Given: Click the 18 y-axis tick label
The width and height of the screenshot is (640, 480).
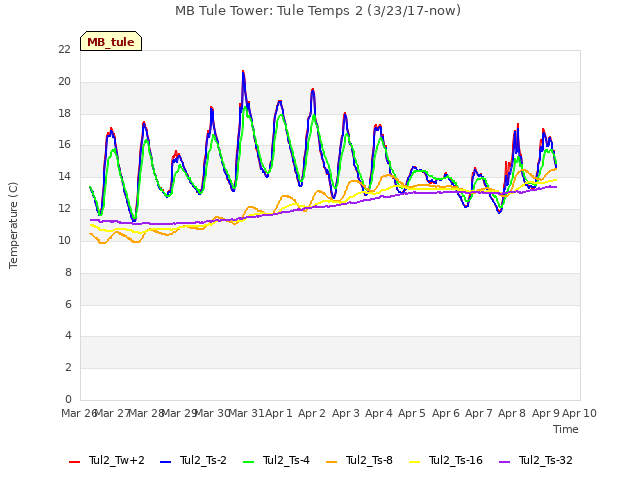Looking at the screenshot, I should [x=64, y=113].
